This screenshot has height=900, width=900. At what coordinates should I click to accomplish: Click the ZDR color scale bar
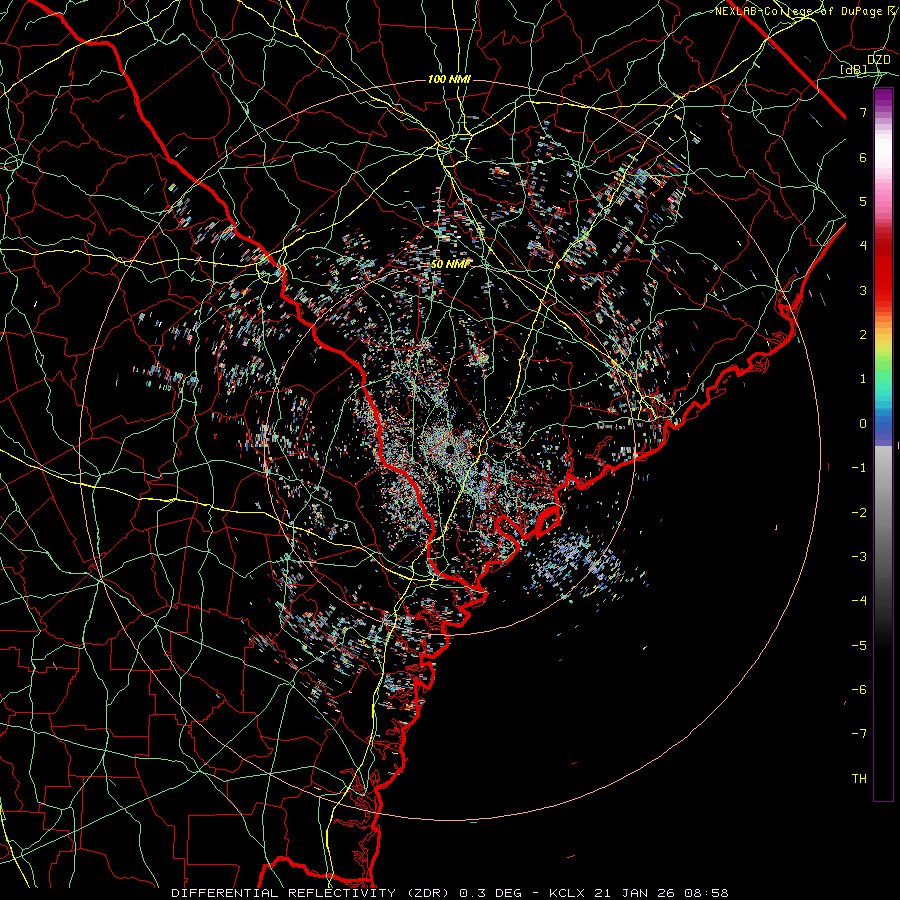pos(883,444)
